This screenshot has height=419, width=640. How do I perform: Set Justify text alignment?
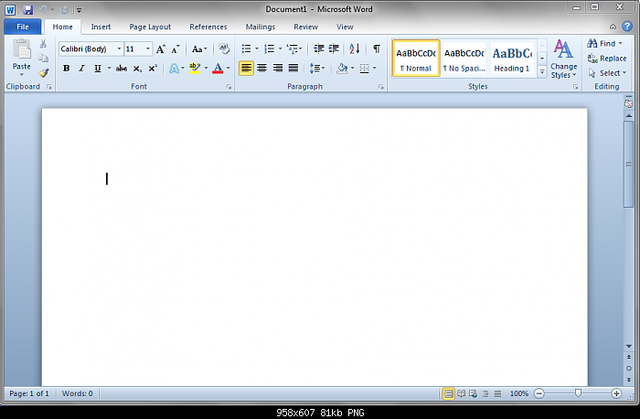293,68
